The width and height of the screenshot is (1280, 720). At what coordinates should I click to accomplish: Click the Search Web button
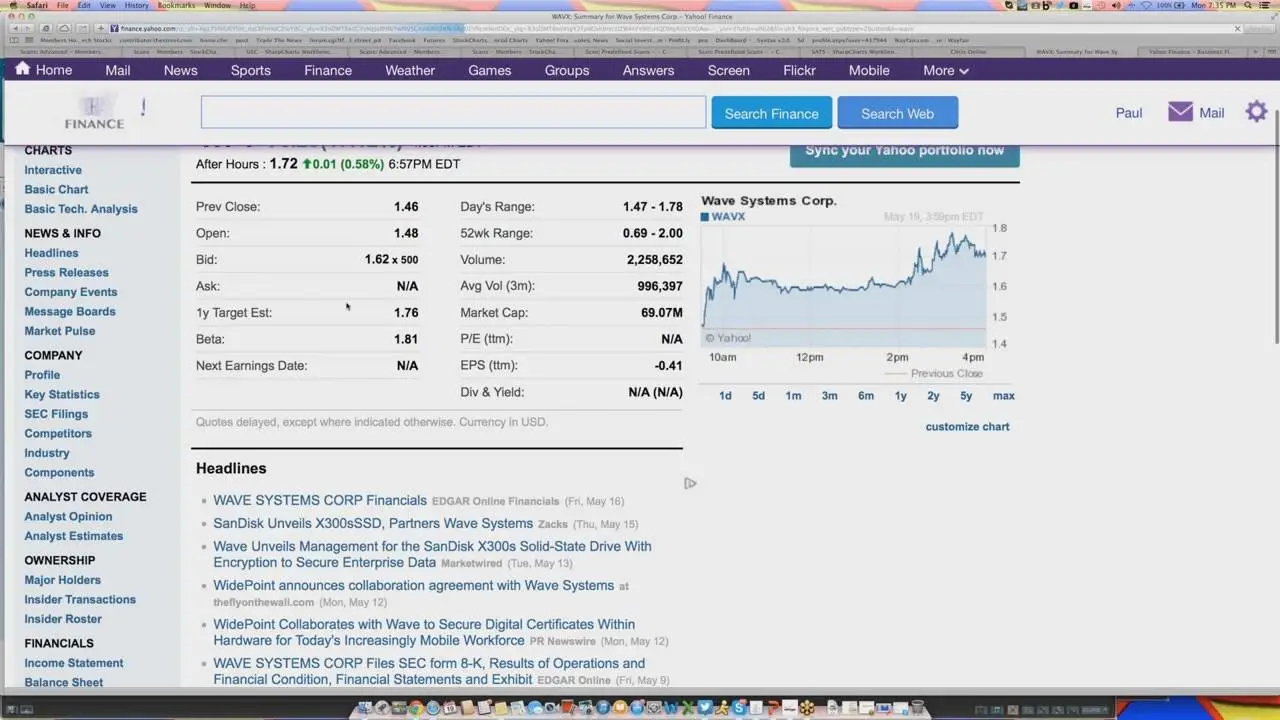pos(897,113)
